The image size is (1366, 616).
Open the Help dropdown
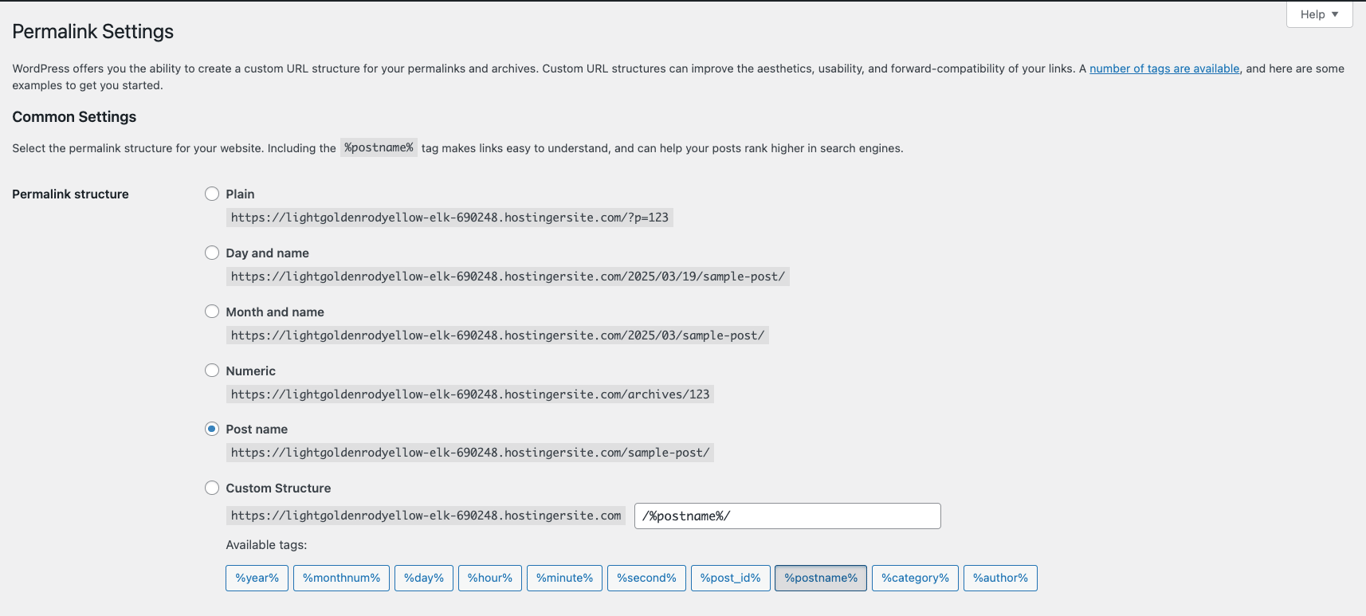tap(1318, 14)
